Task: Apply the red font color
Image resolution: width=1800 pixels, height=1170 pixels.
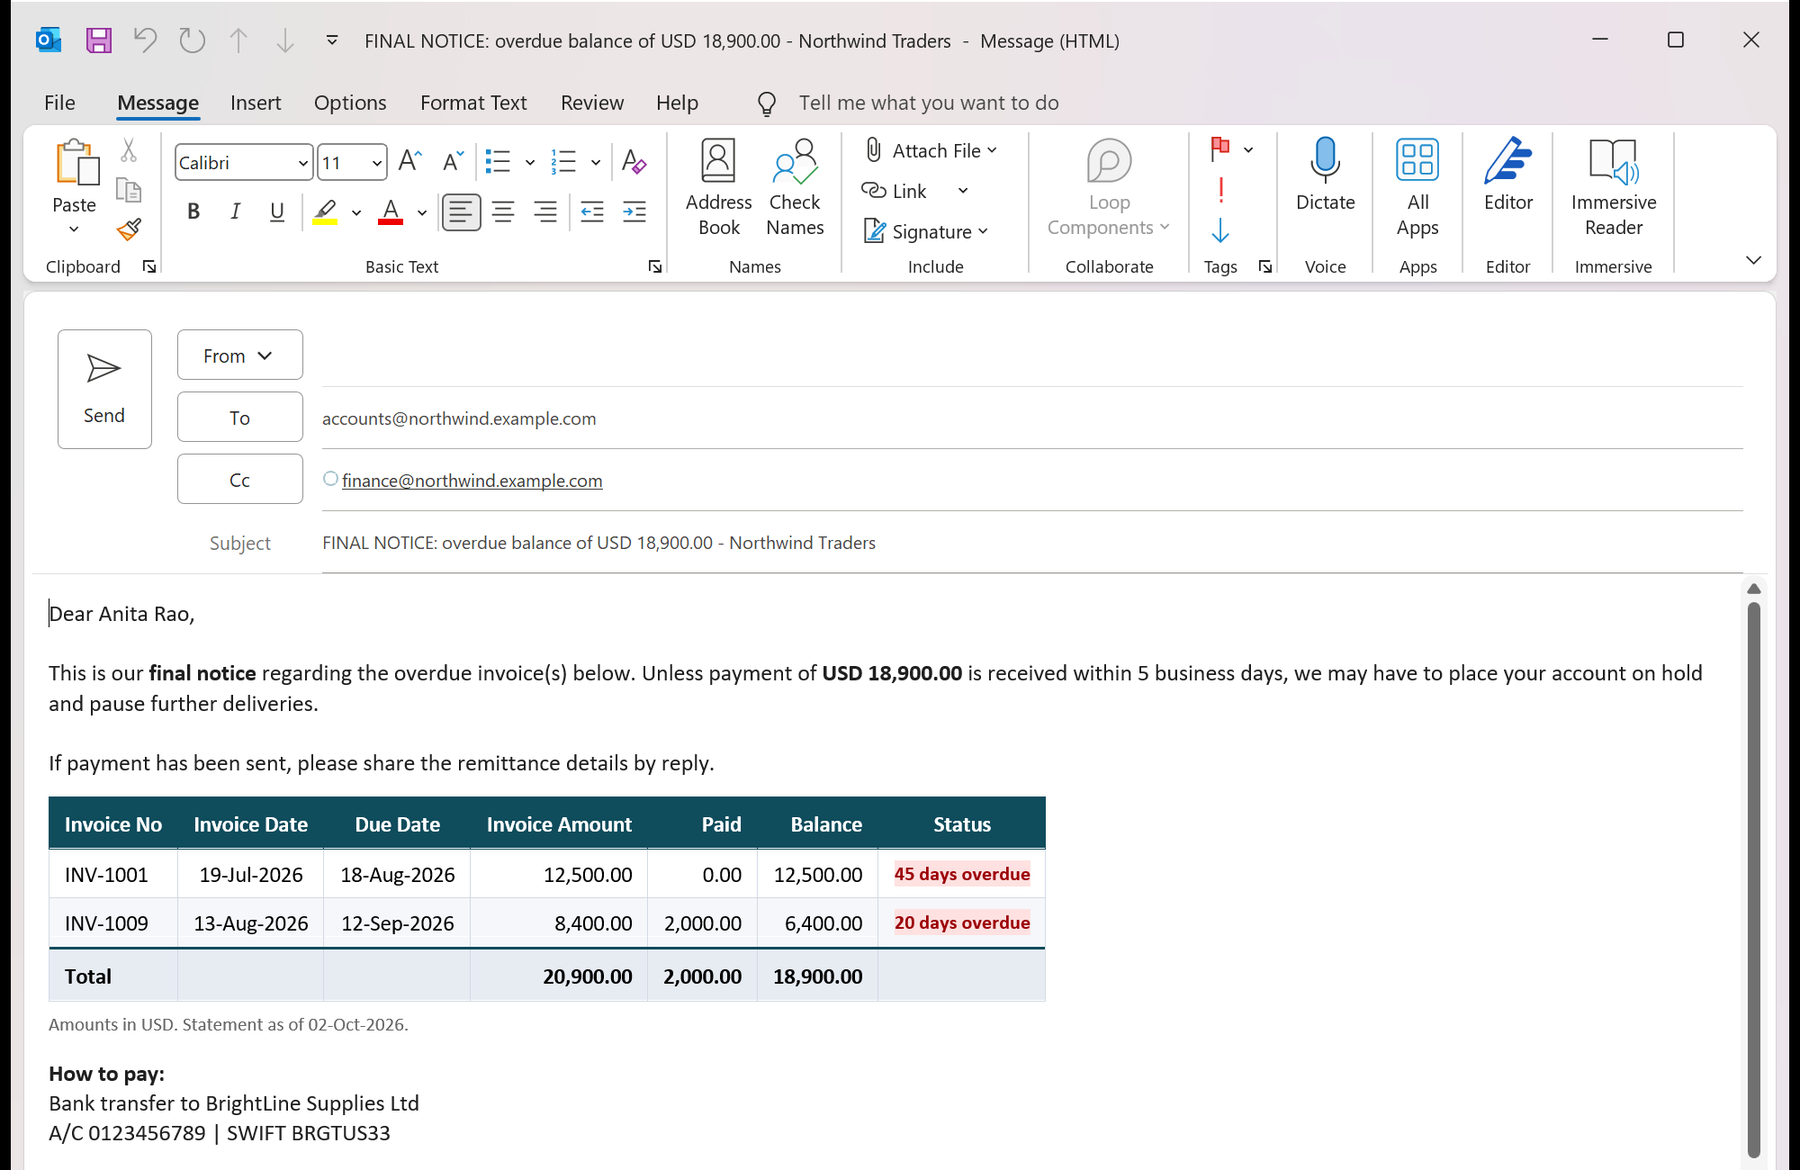Action: click(391, 212)
